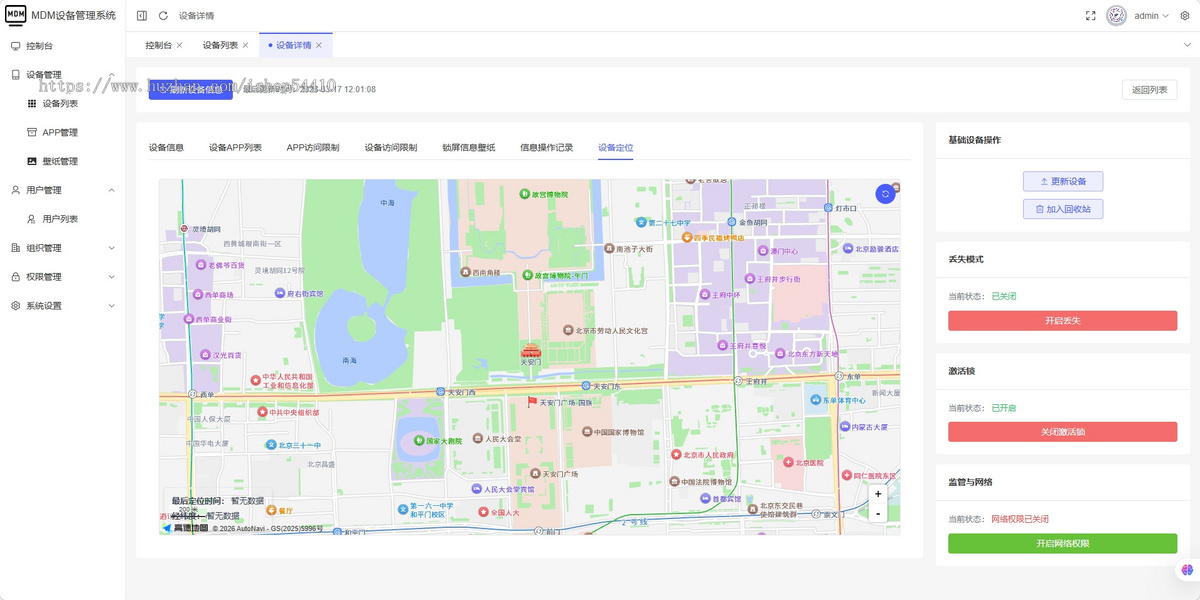The height and width of the screenshot is (600, 1200).
Task: Click the red 开启丢失 button
Action: tap(1062, 320)
